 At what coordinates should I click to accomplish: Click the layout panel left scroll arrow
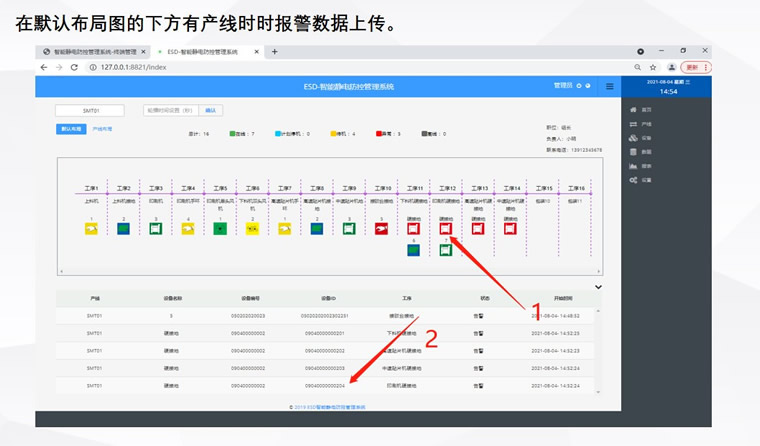61,271
